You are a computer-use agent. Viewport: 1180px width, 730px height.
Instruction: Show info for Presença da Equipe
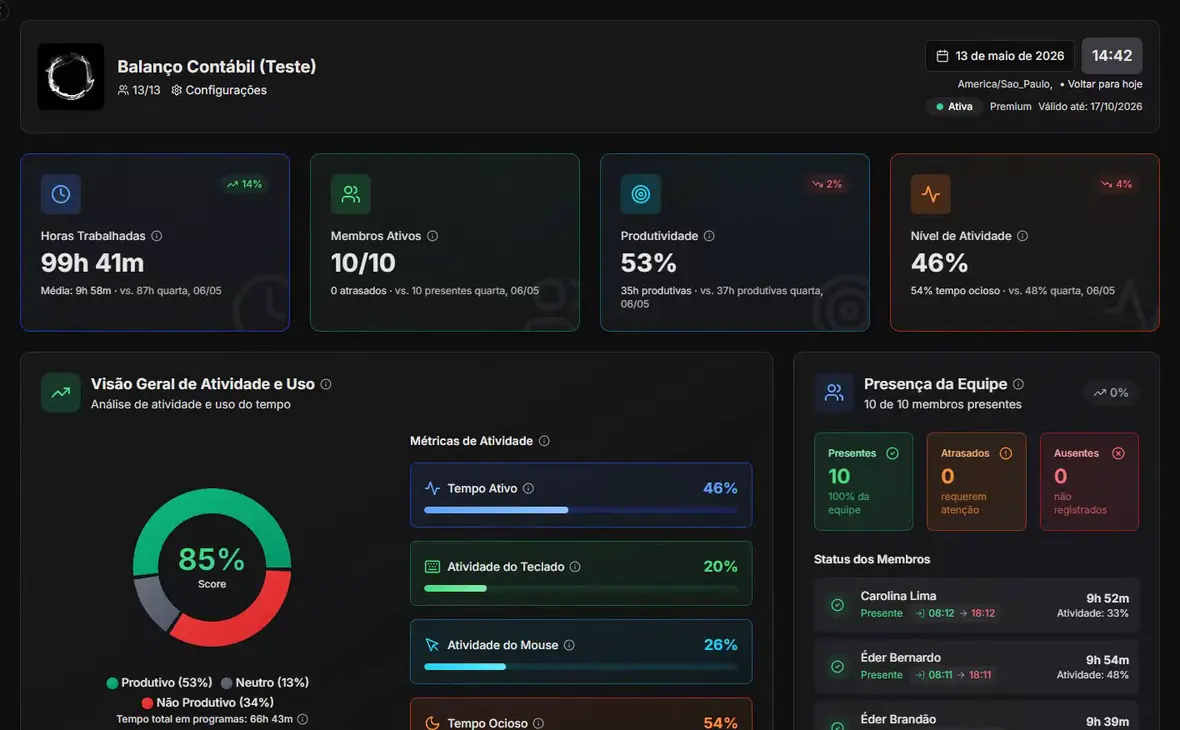[1018, 384]
